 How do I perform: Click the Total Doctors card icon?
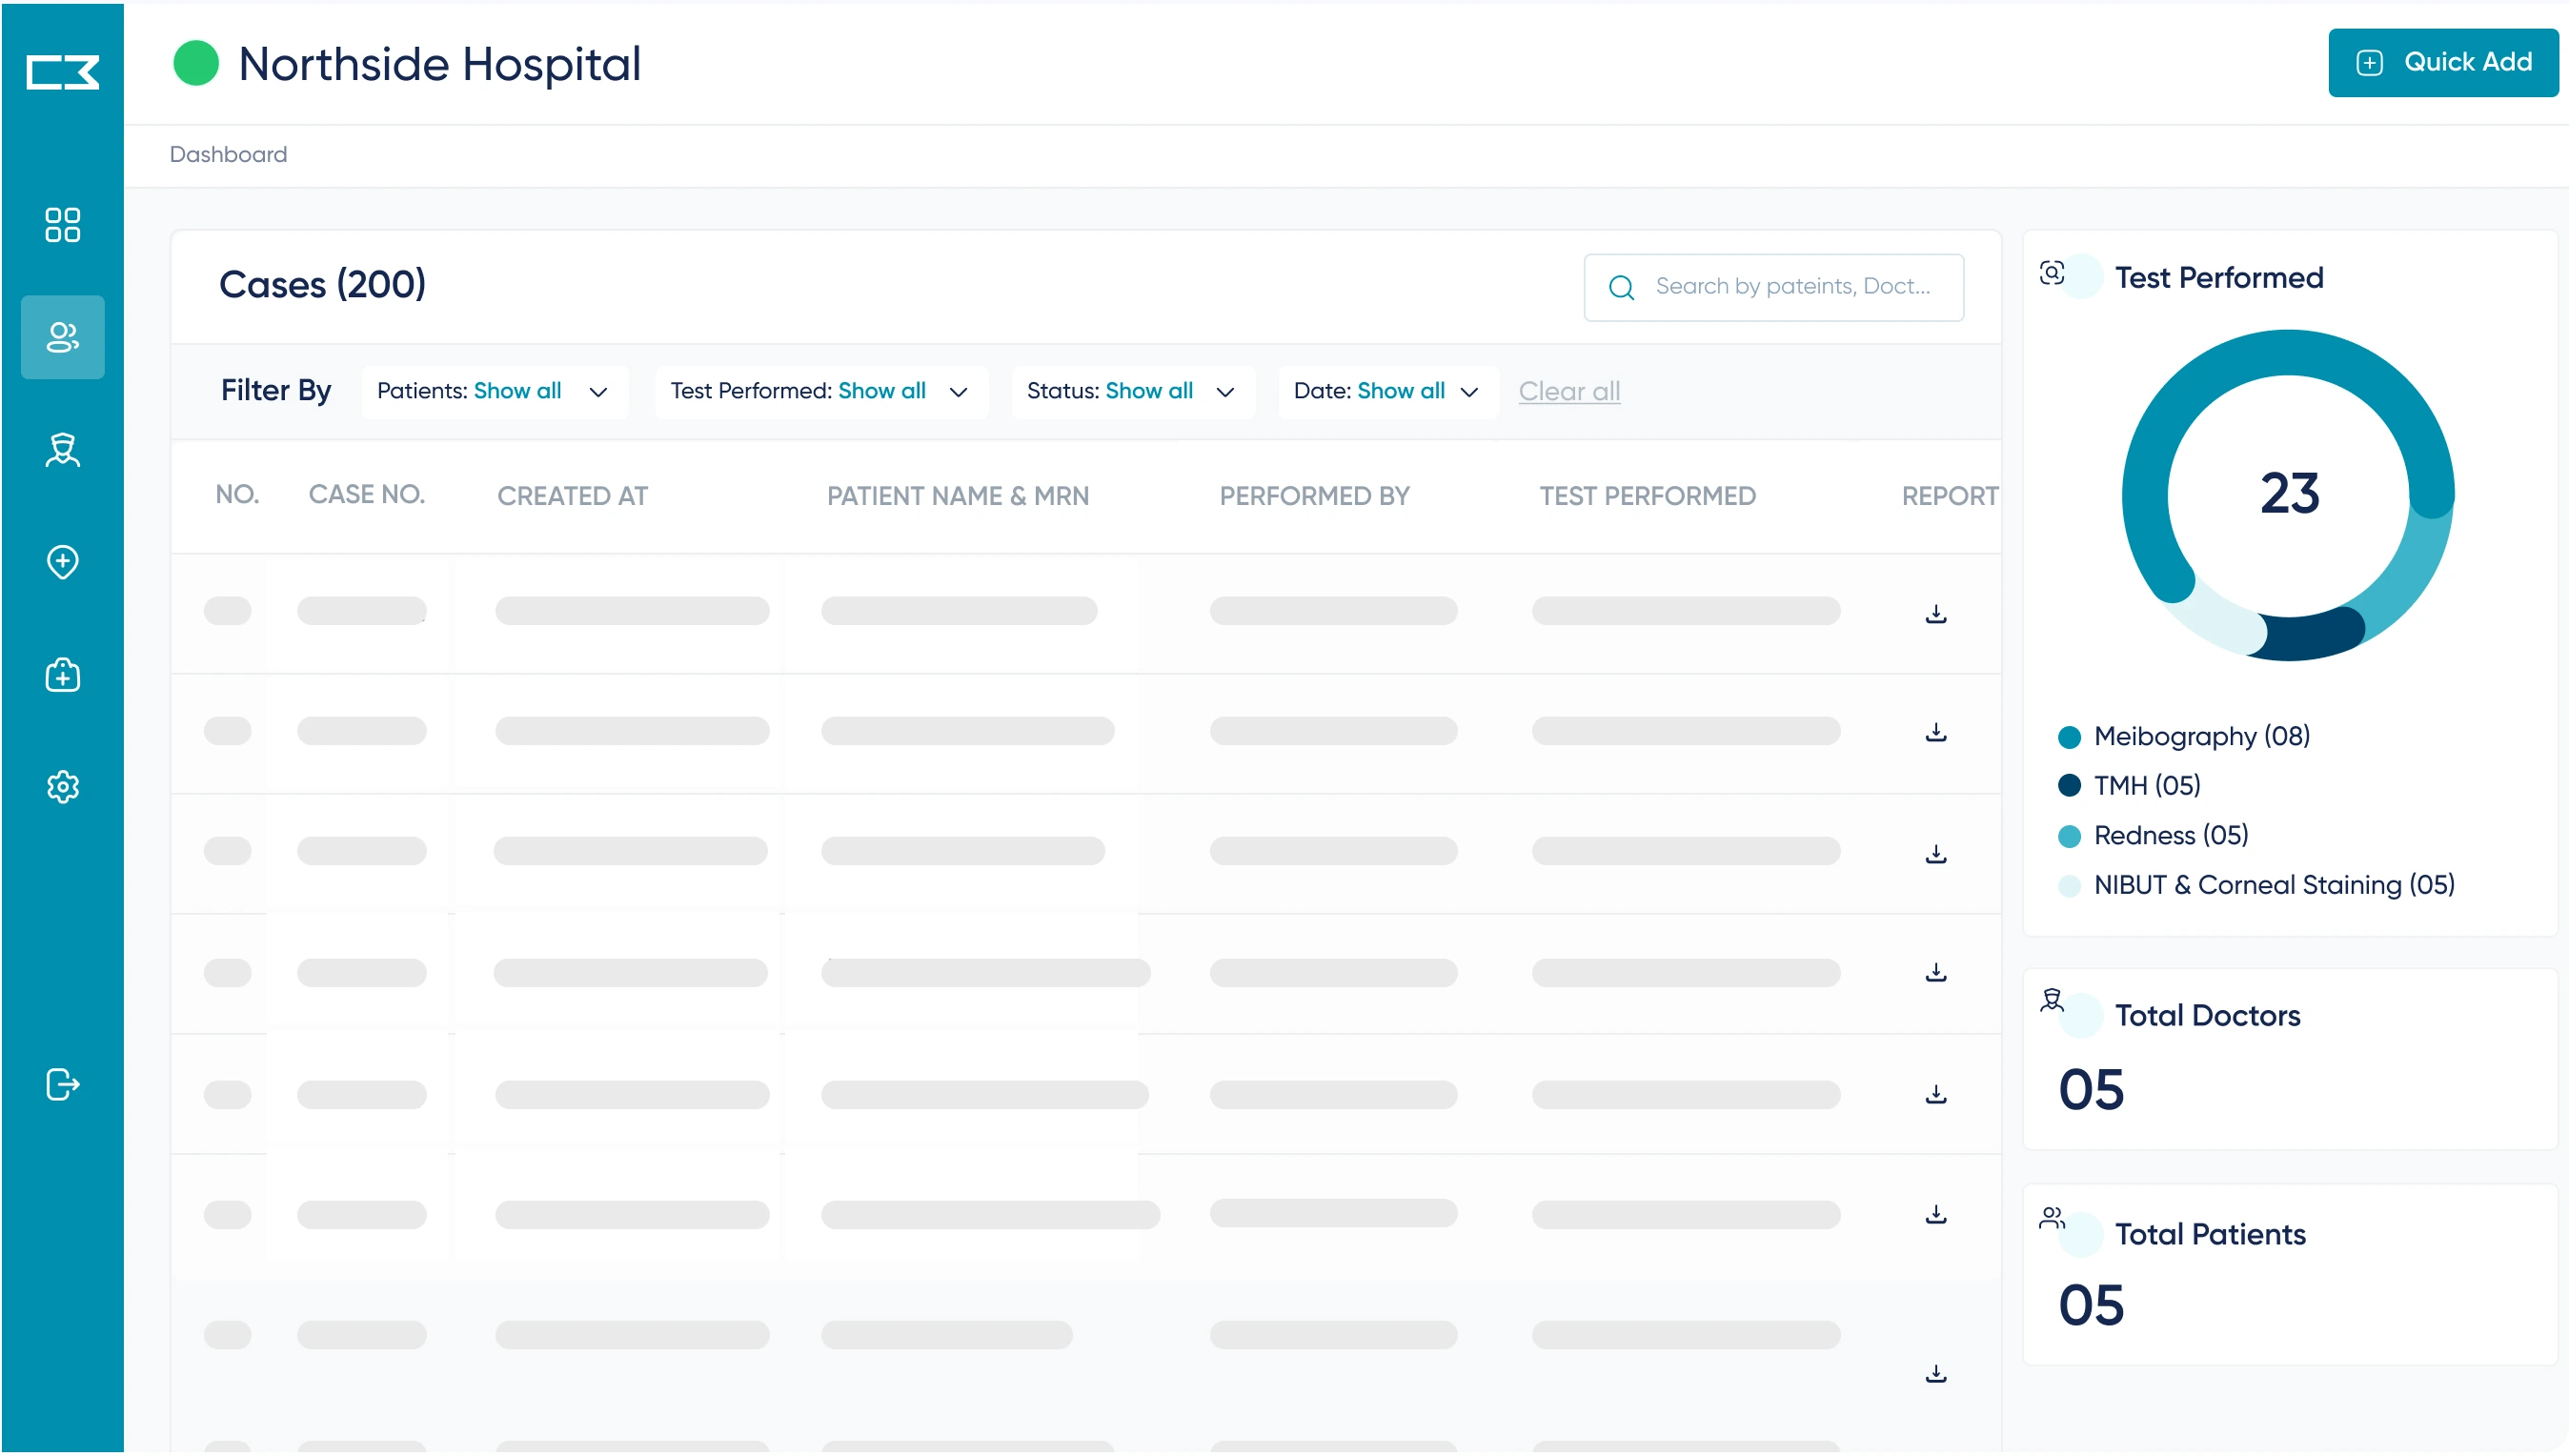click(2052, 999)
